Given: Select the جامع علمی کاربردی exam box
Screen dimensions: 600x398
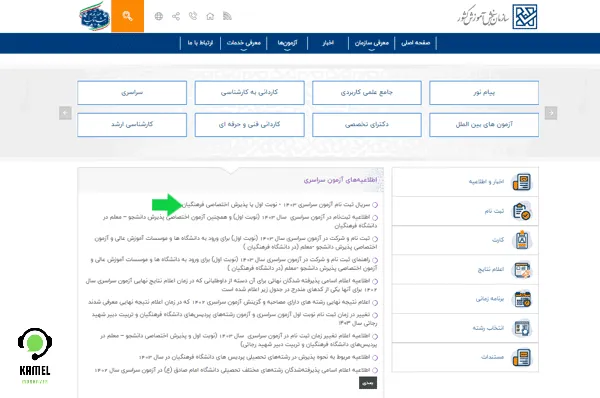Looking at the screenshot, I should click(367, 93).
